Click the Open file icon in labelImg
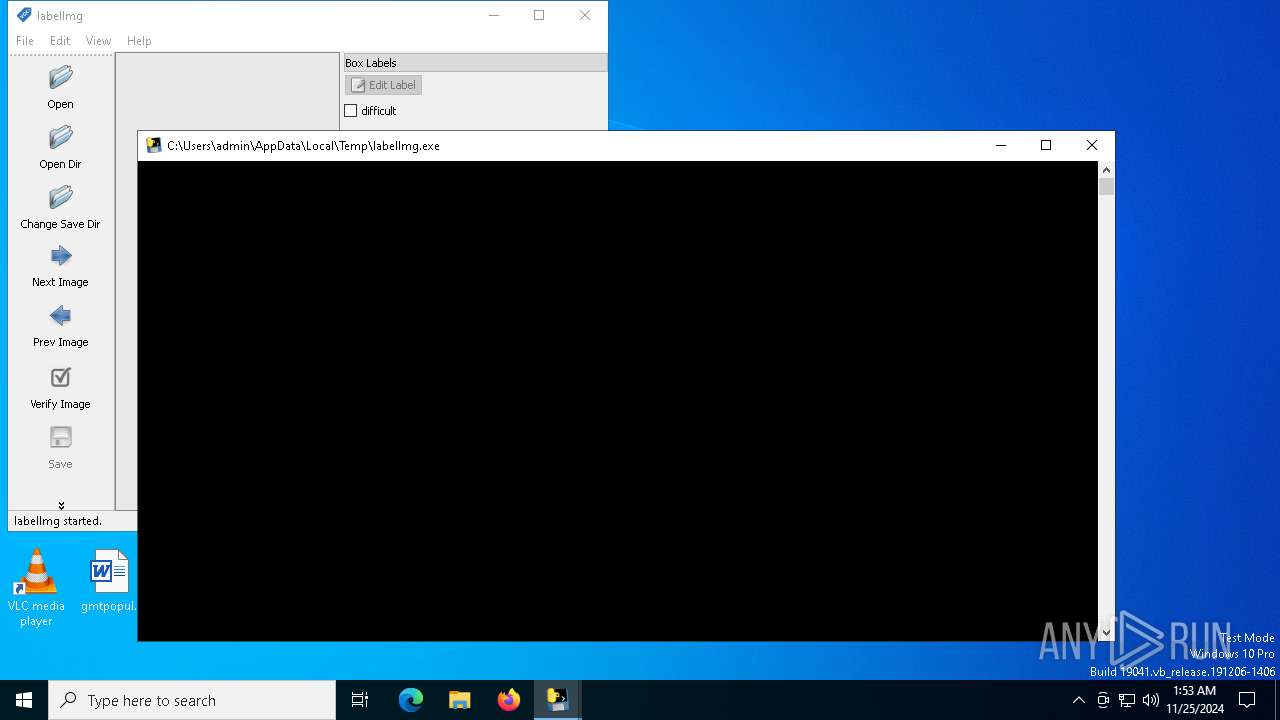This screenshot has width=1280, height=720. tap(60, 77)
